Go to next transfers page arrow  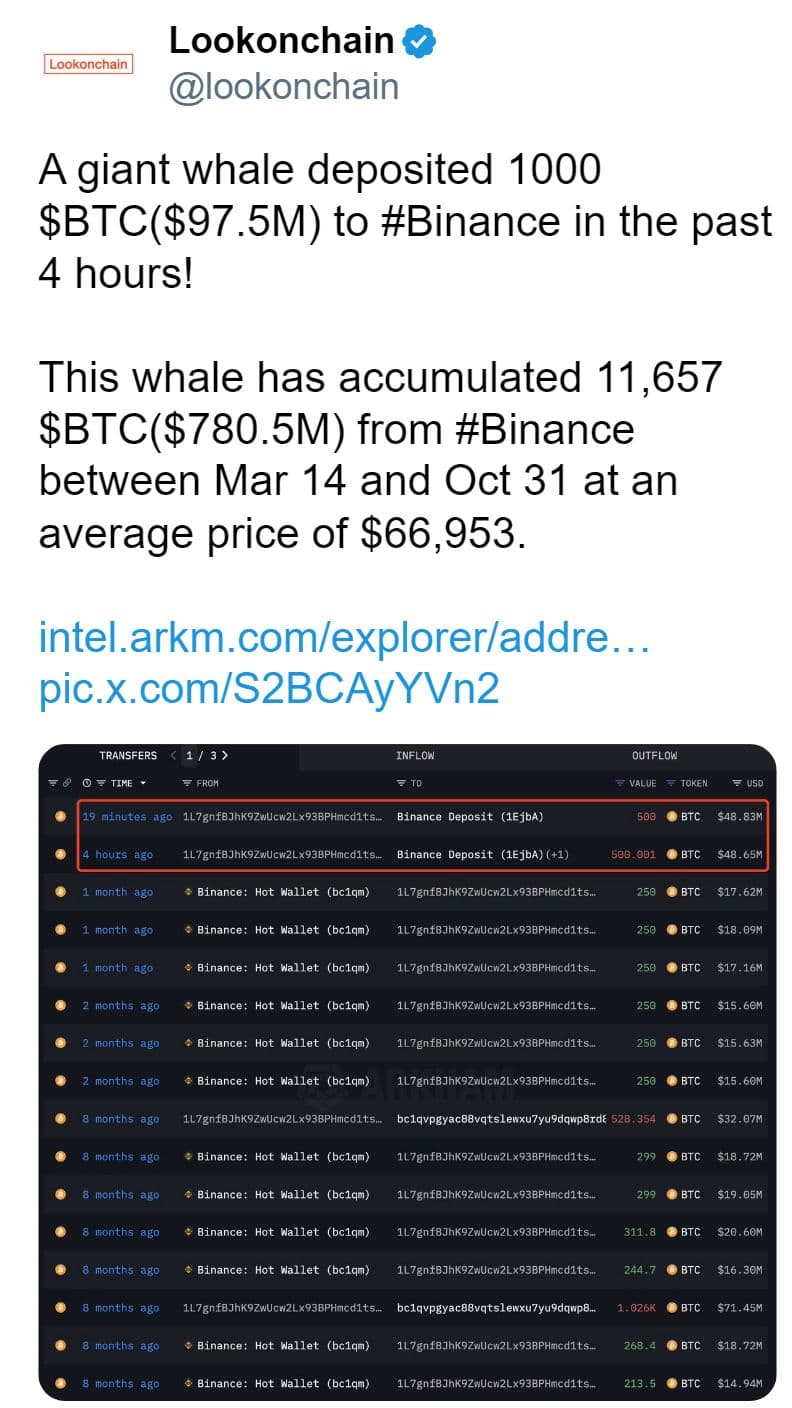(x=225, y=755)
